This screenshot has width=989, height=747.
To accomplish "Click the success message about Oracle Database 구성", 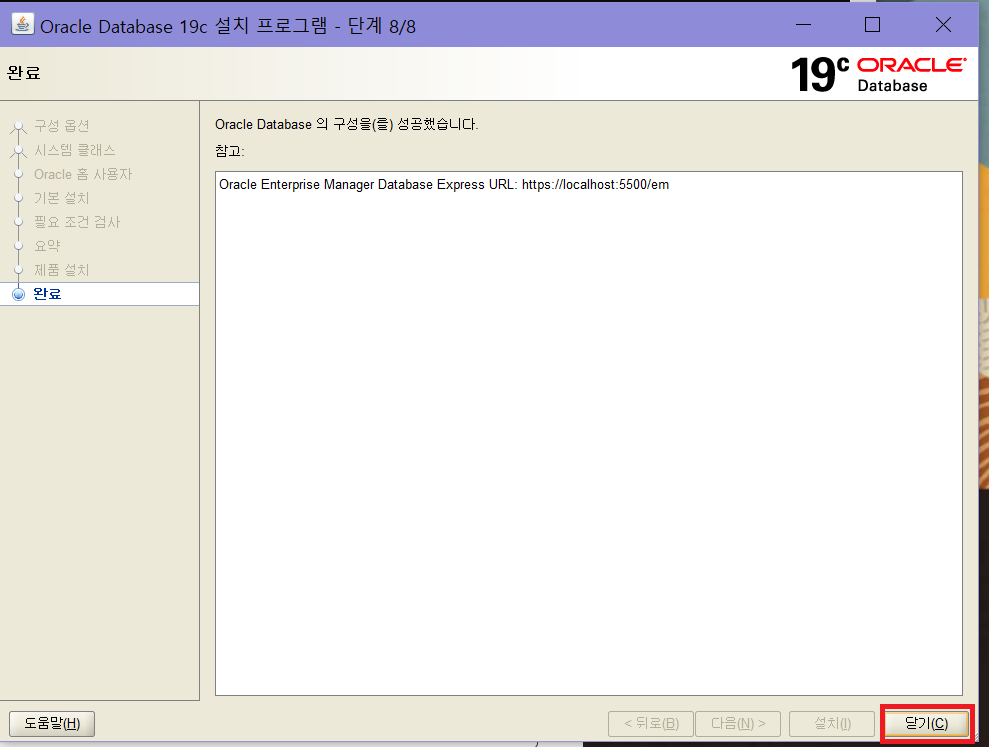I will [346, 124].
